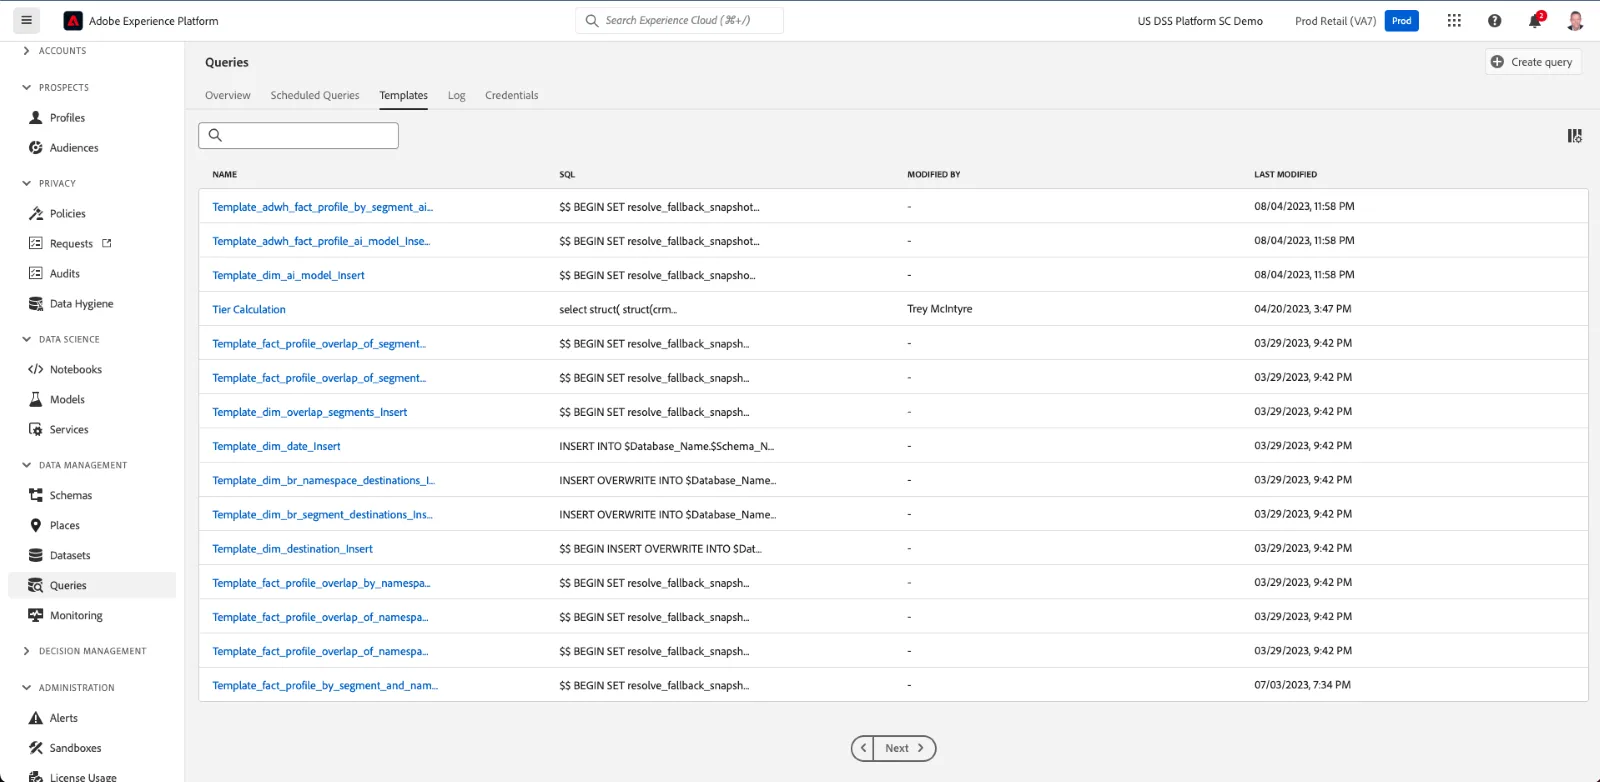Open the help question mark icon
Screen dimensions: 1600x782
pyautogui.click(x=1494, y=20)
